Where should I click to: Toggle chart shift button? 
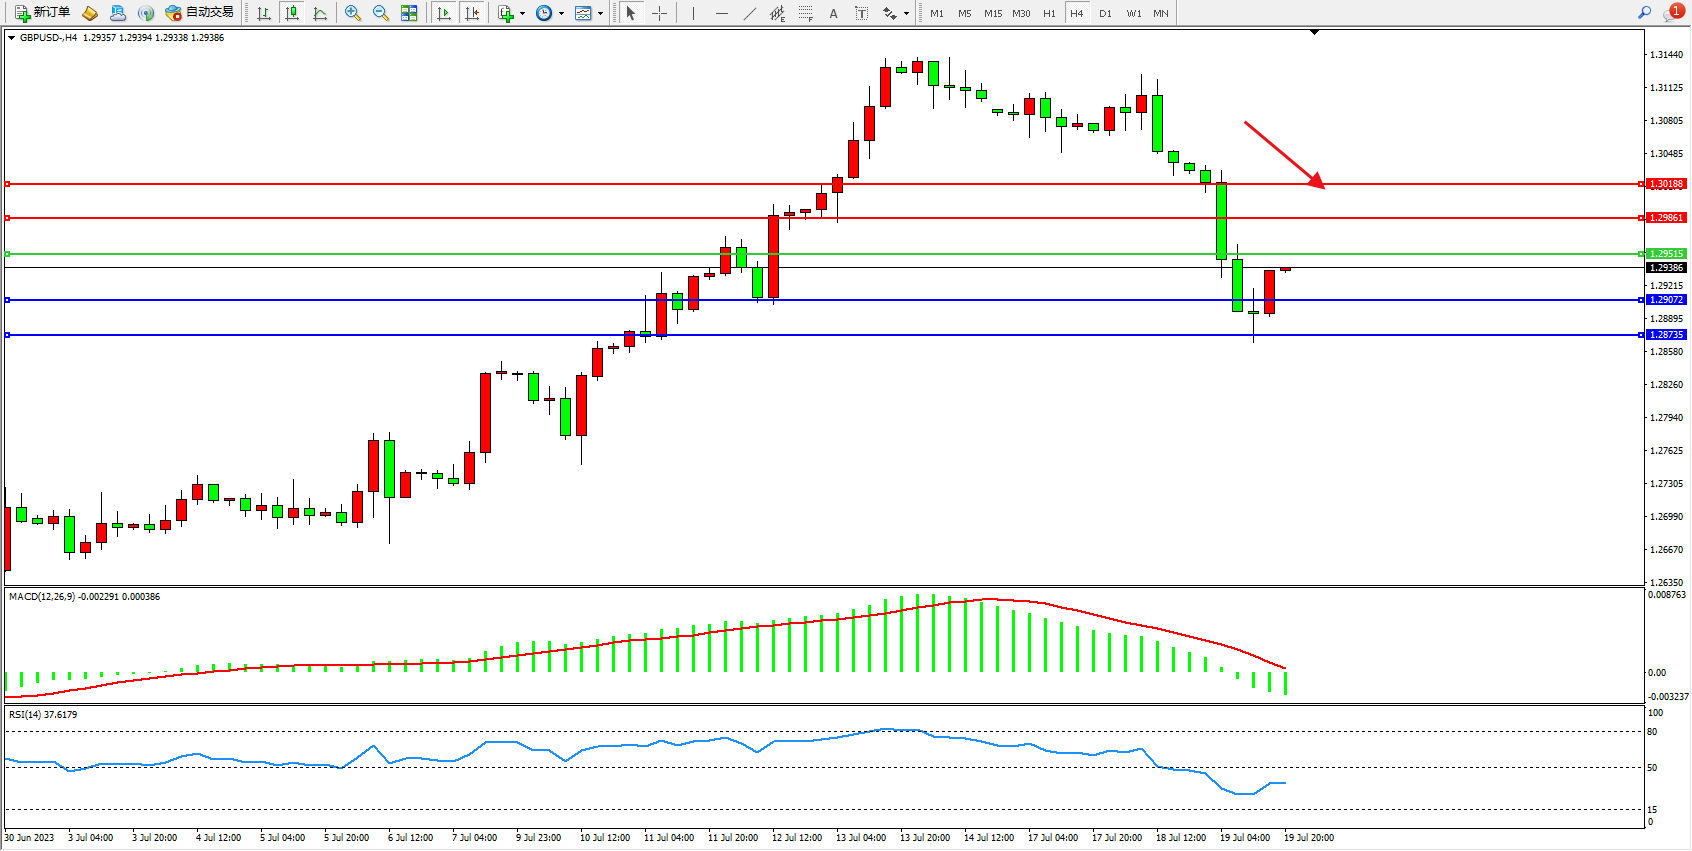coord(472,13)
